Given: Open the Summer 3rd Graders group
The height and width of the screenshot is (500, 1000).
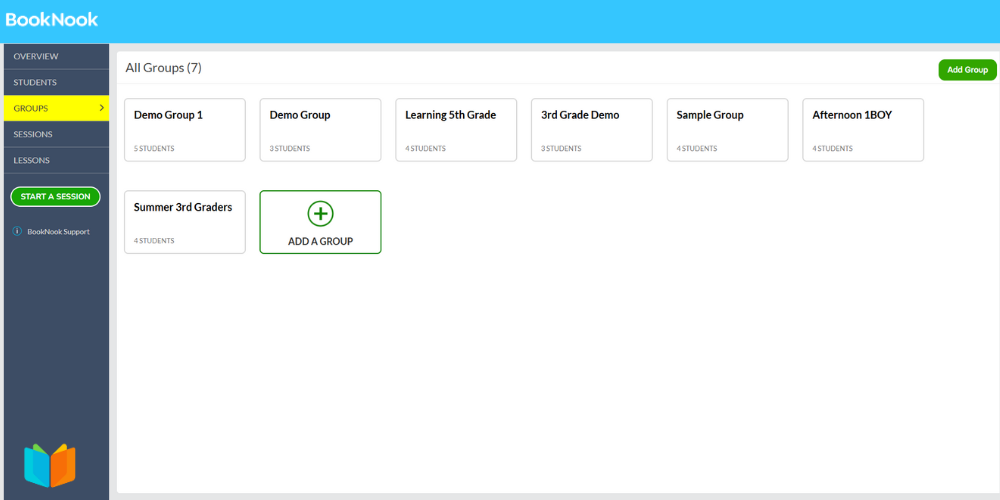Looking at the screenshot, I should (185, 221).
